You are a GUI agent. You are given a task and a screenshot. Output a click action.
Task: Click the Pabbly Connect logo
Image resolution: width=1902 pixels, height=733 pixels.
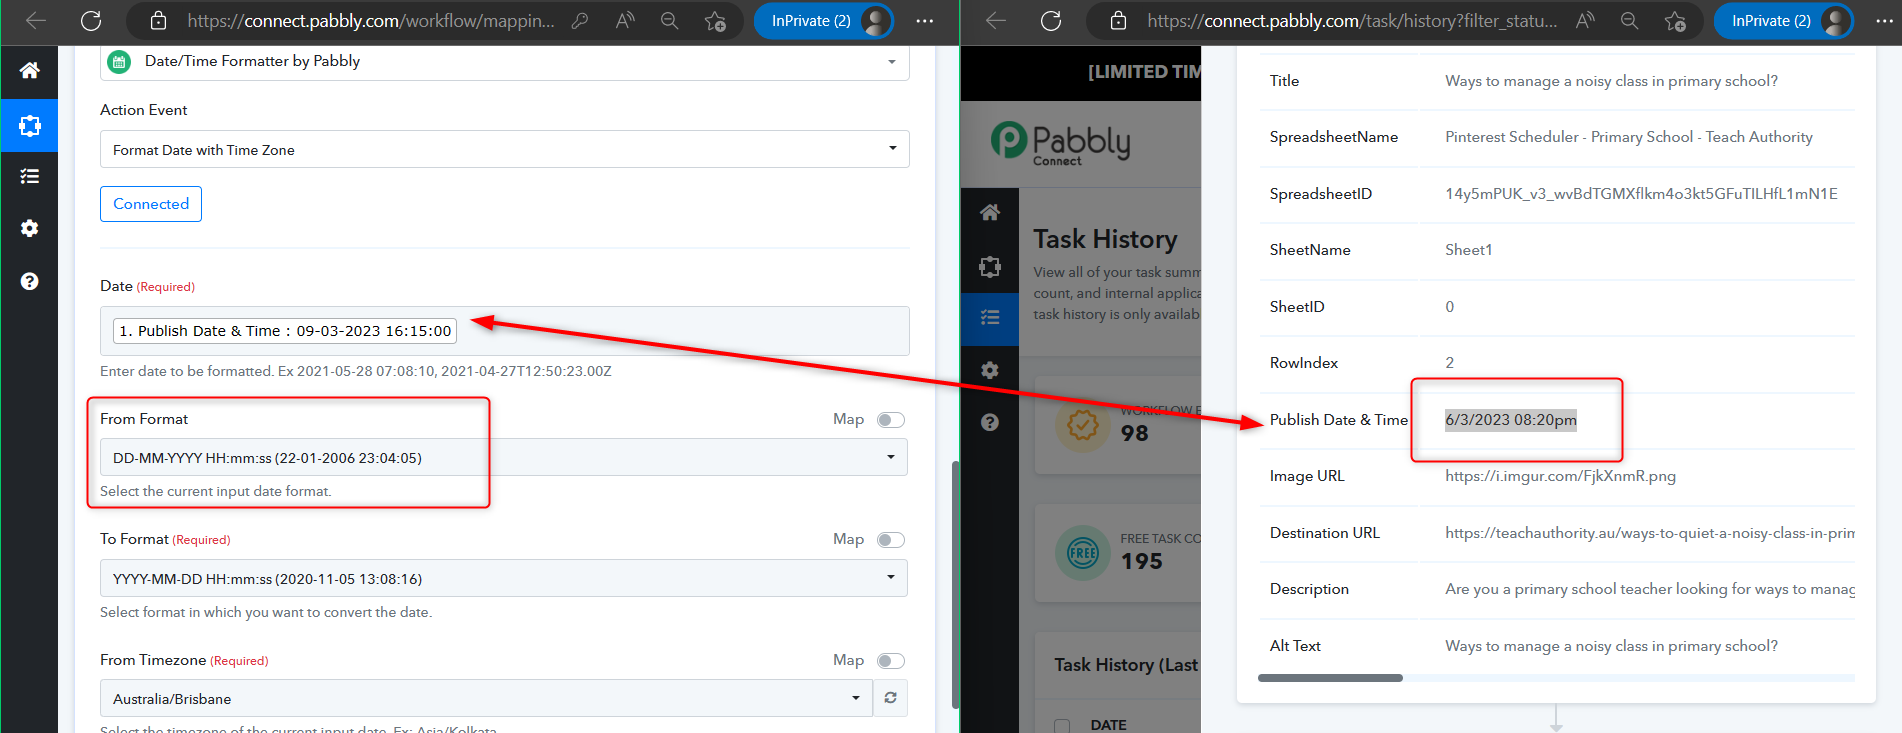[1061, 143]
